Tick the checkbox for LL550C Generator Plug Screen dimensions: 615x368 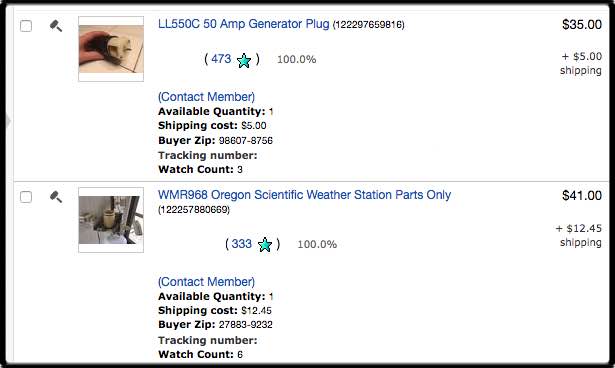coord(26,26)
